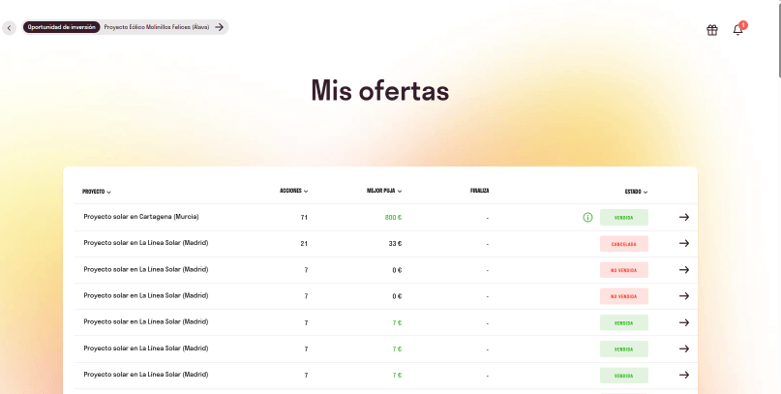Click the back chevron button
Screen dimensions: 781x394
point(9,28)
